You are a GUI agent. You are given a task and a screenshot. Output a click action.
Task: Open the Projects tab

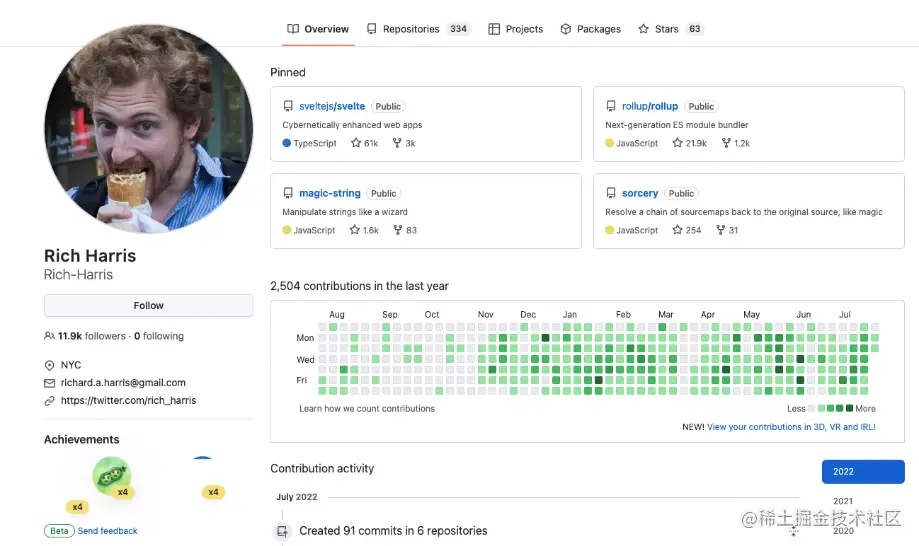click(515, 29)
